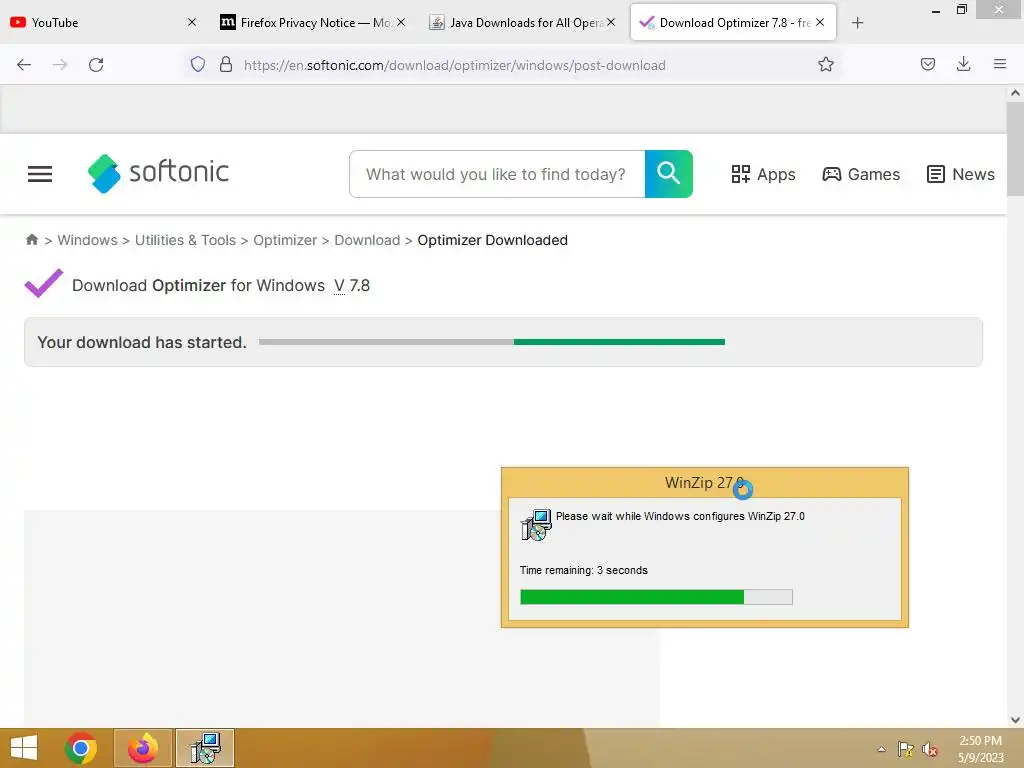Click the muted volume tray icon
Viewport: 1024px width, 768px height.
(930, 749)
